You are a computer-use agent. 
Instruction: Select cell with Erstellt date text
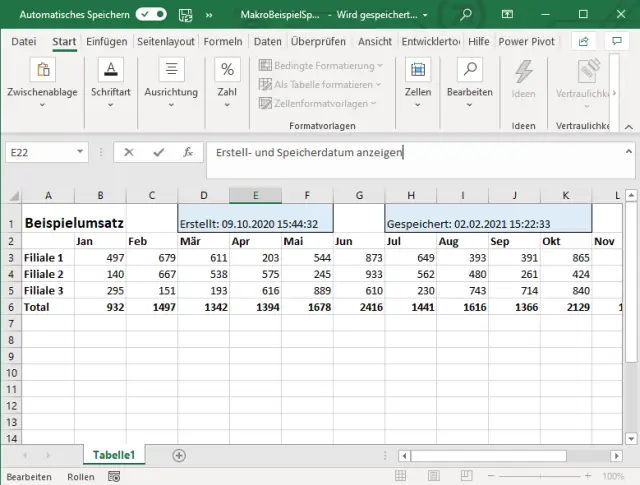coord(255,224)
